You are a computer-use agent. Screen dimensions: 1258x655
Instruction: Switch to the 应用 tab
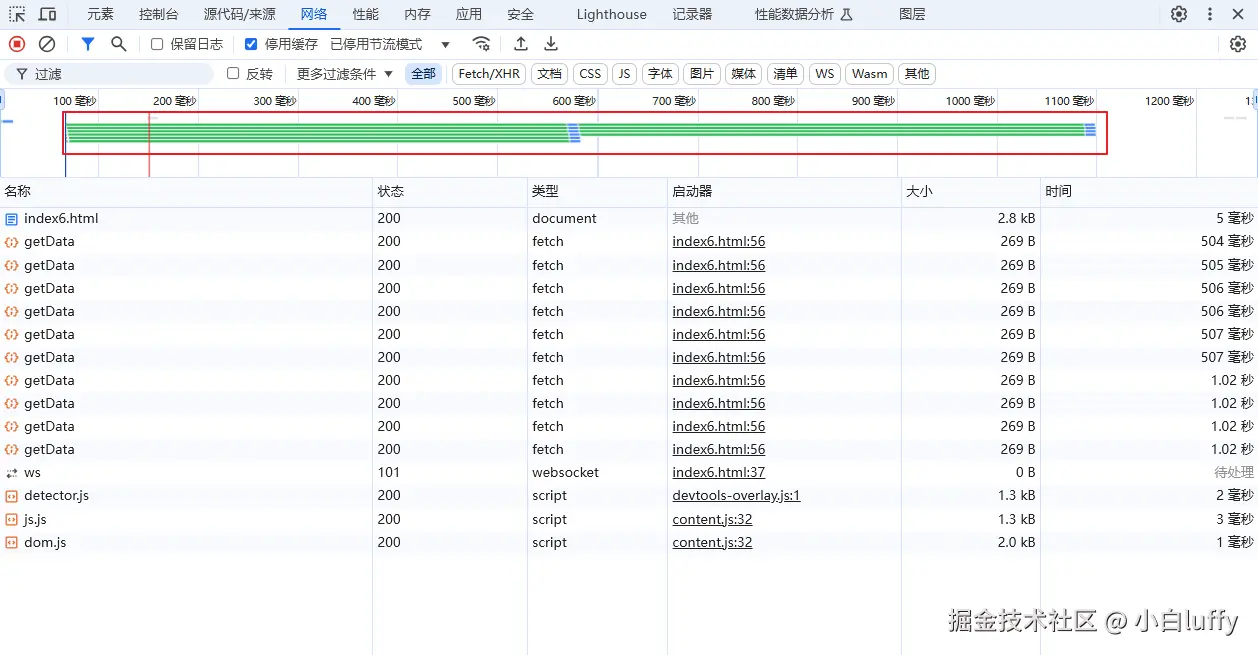[469, 14]
